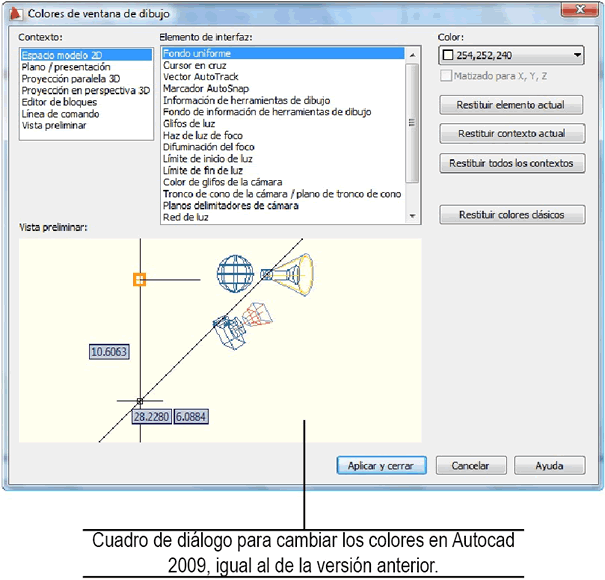Click Aplicar y cerrar button

(381, 466)
